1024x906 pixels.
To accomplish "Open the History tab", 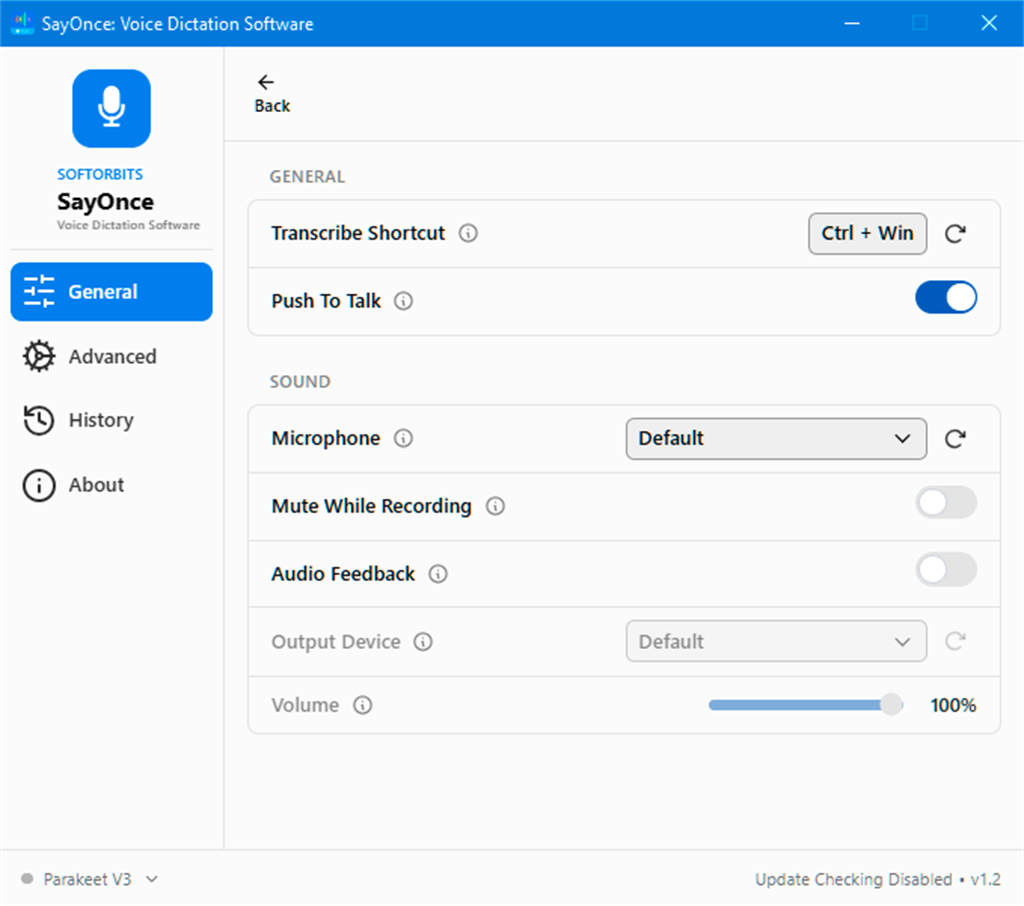I will click(x=112, y=420).
